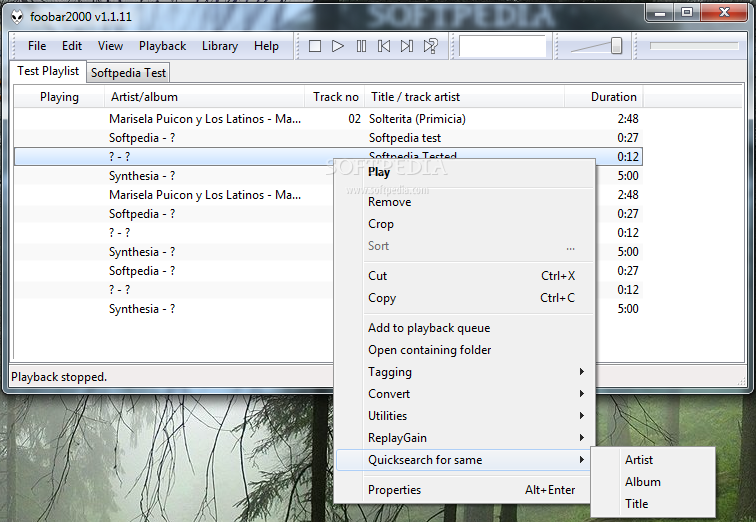Click Add to playback queue

465,328
